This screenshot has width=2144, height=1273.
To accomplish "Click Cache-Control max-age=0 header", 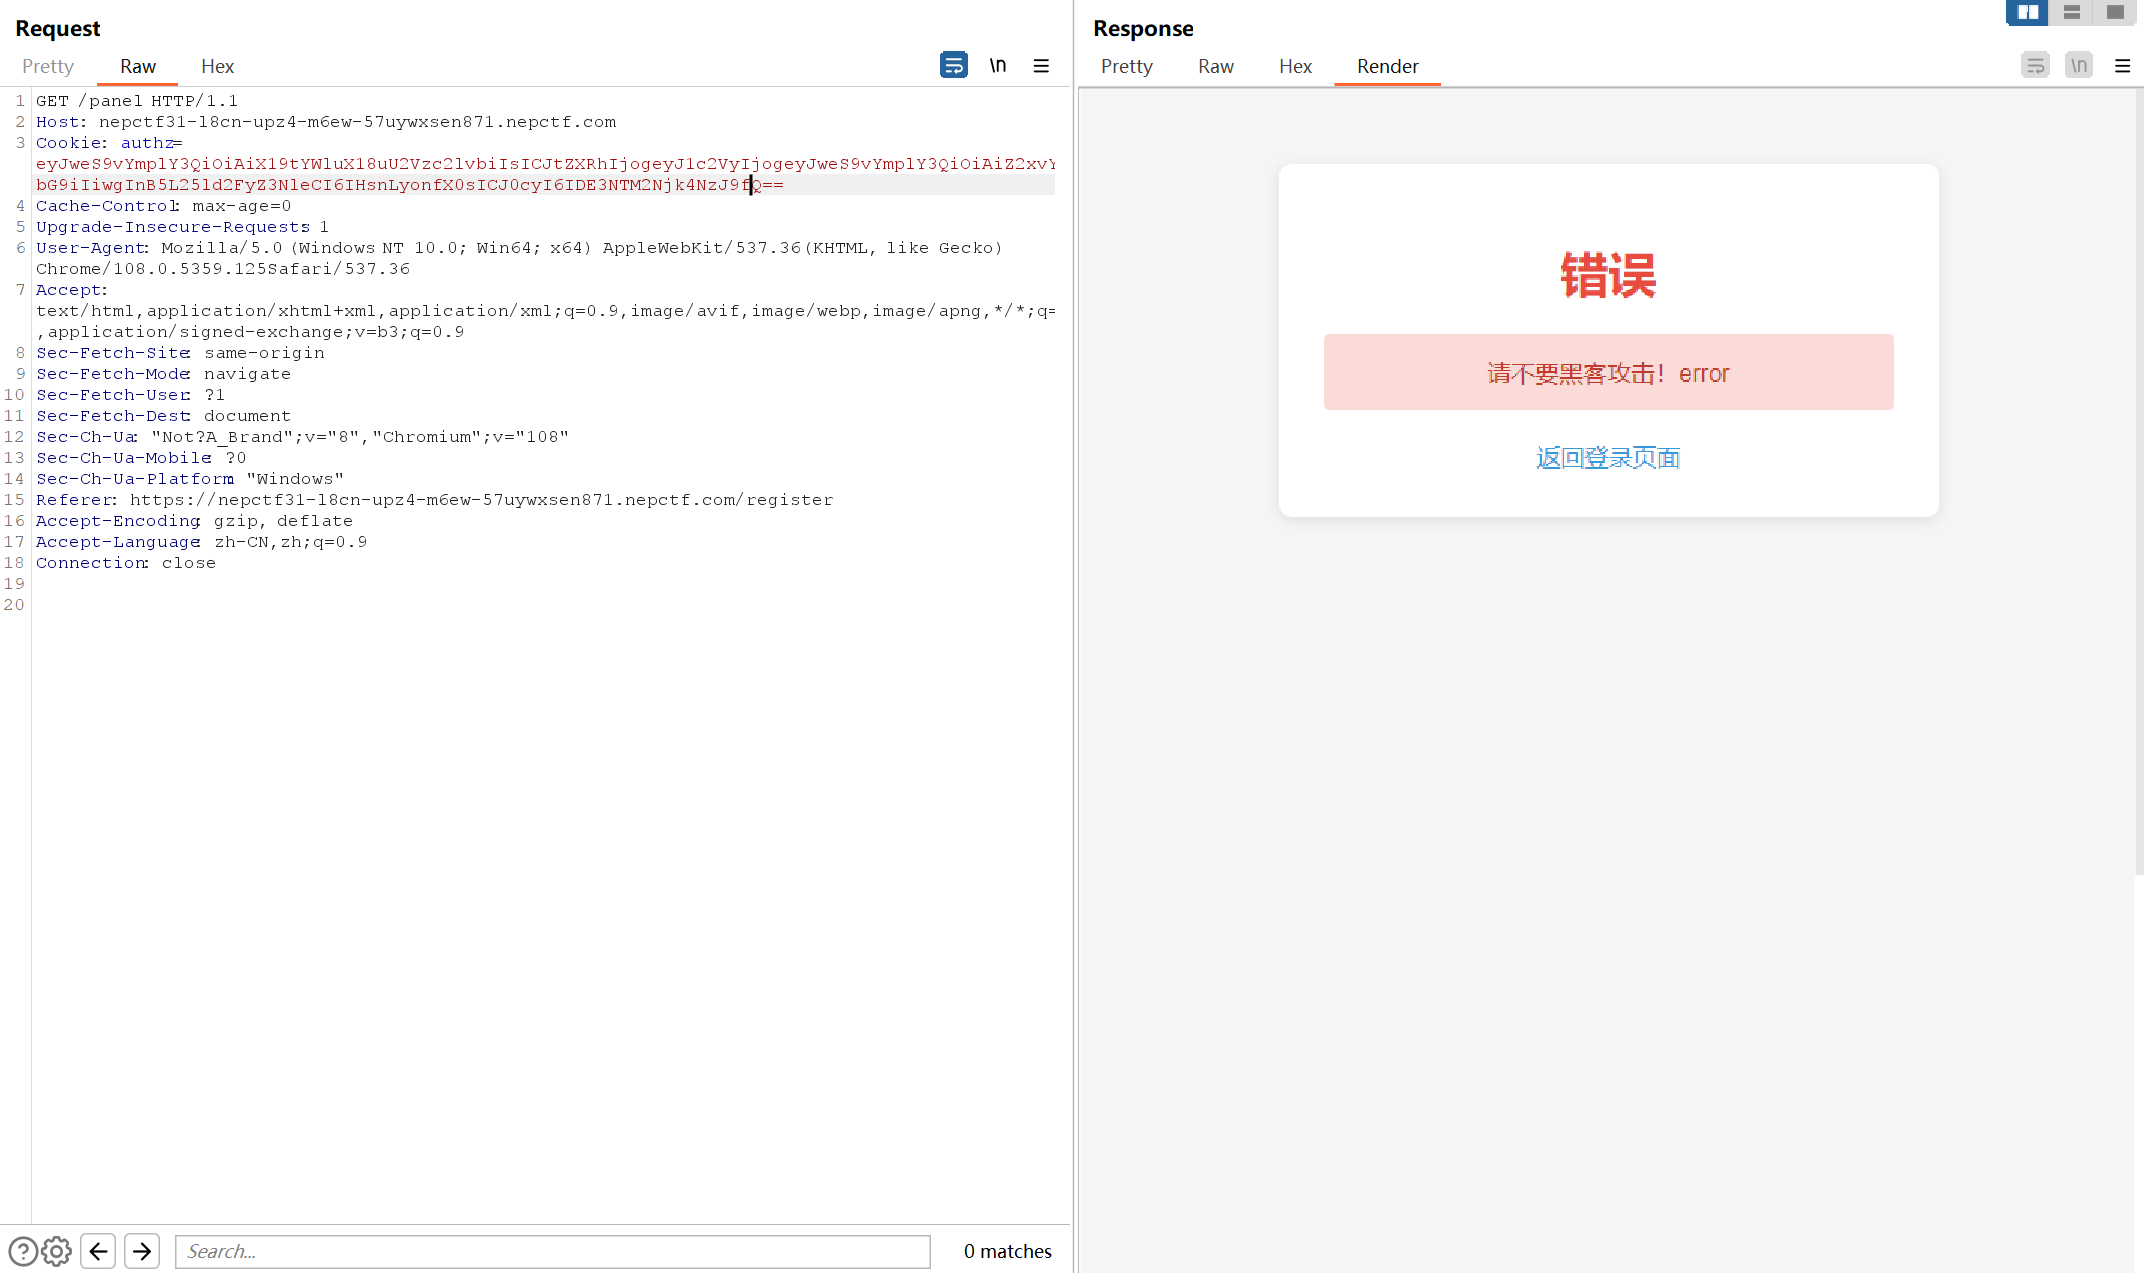I will [164, 206].
